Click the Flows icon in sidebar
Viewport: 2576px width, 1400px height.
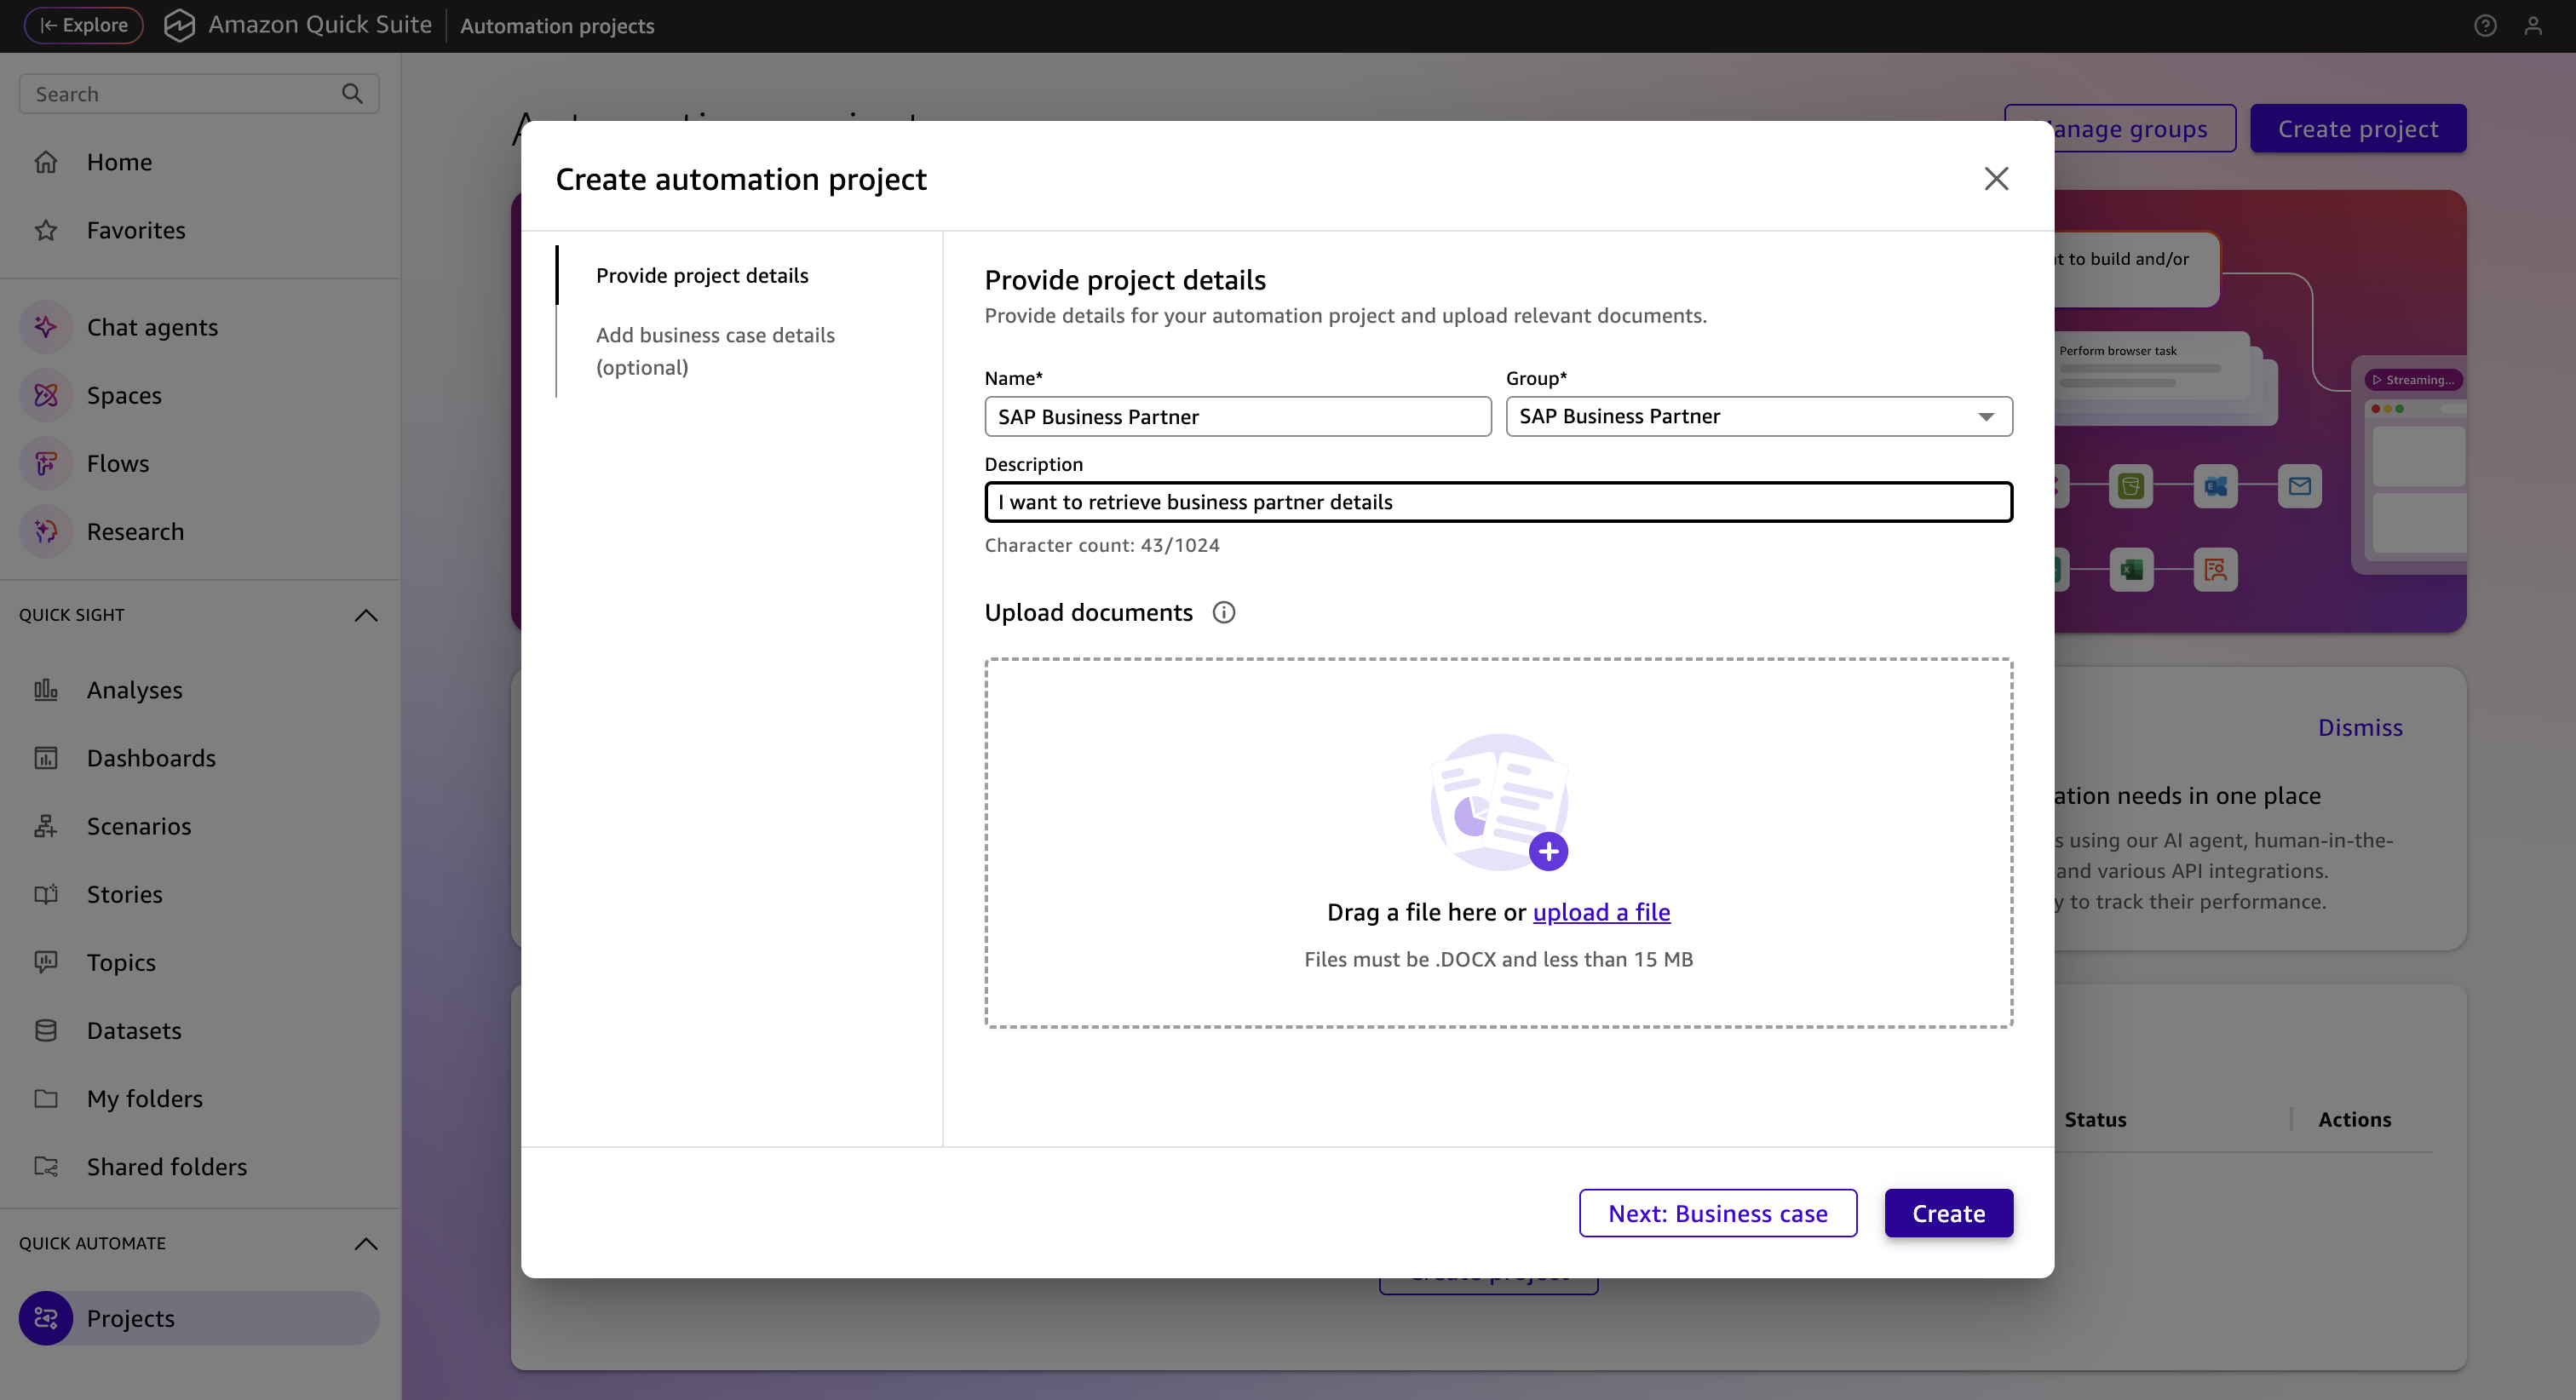tap(45, 463)
